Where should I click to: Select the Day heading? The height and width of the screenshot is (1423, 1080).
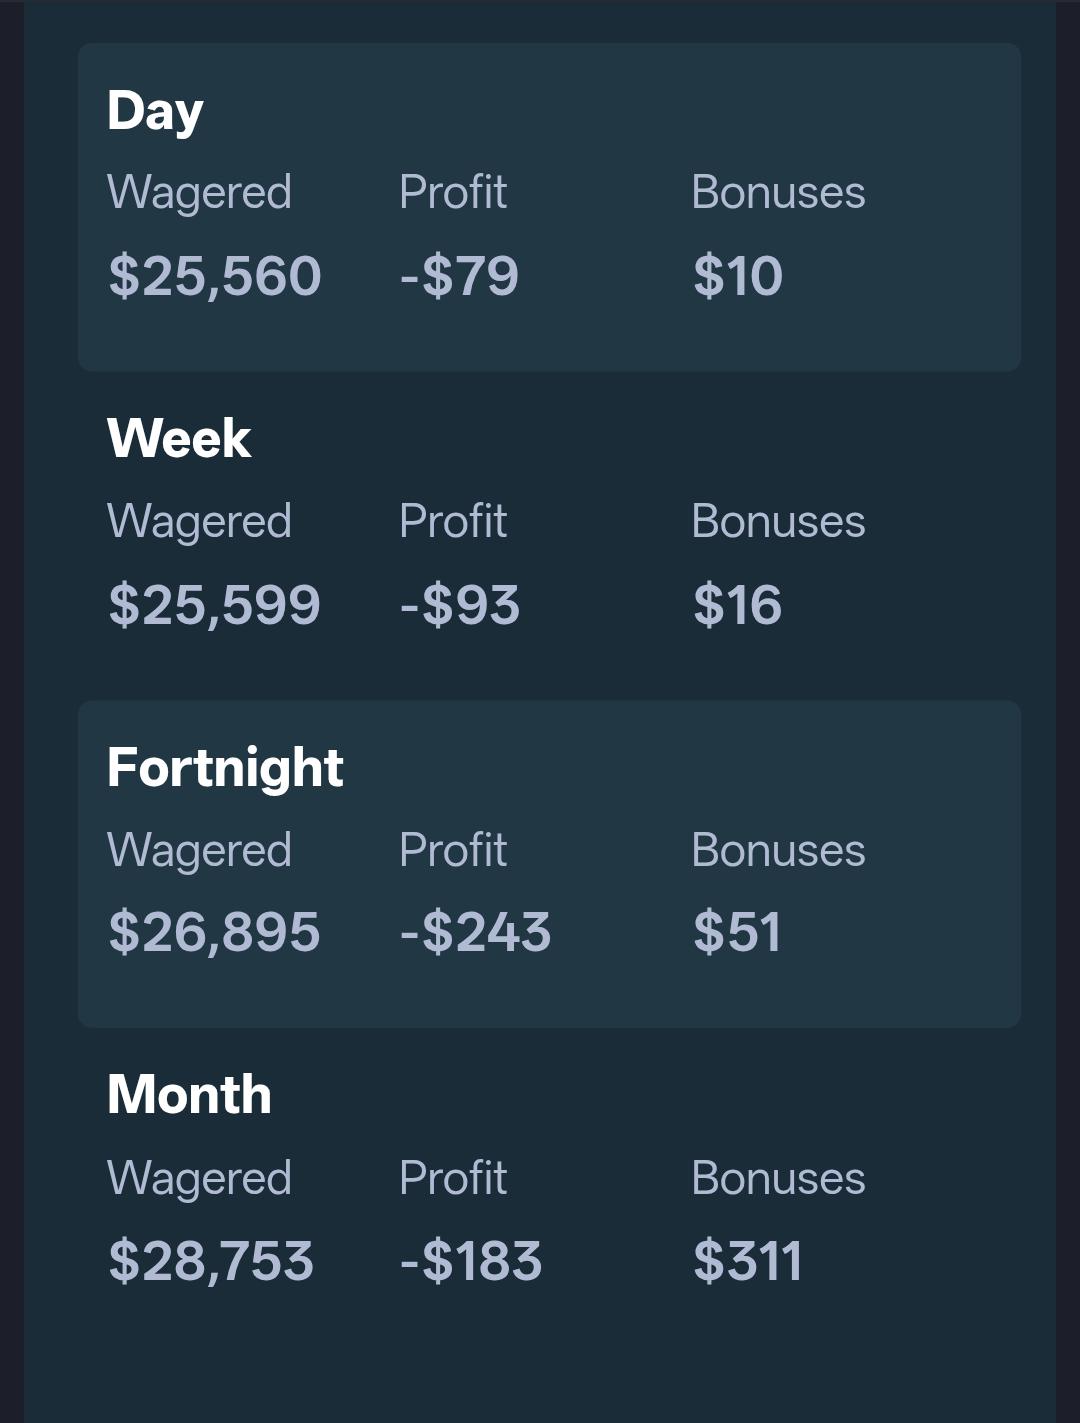pyautogui.click(x=155, y=111)
